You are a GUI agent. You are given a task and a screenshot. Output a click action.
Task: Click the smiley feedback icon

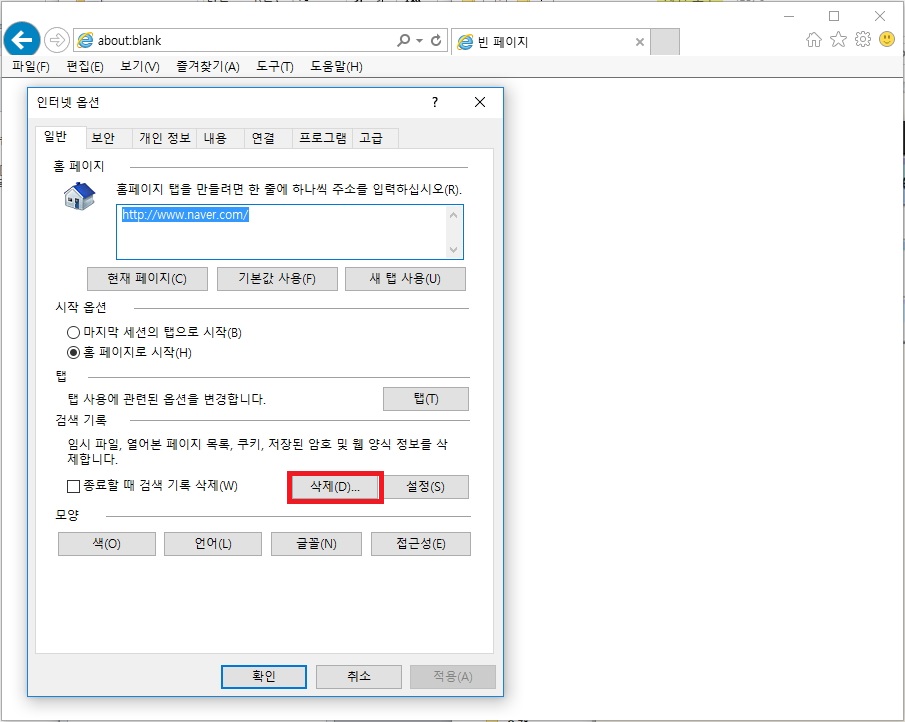pyautogui.click(x=887, y=40)
